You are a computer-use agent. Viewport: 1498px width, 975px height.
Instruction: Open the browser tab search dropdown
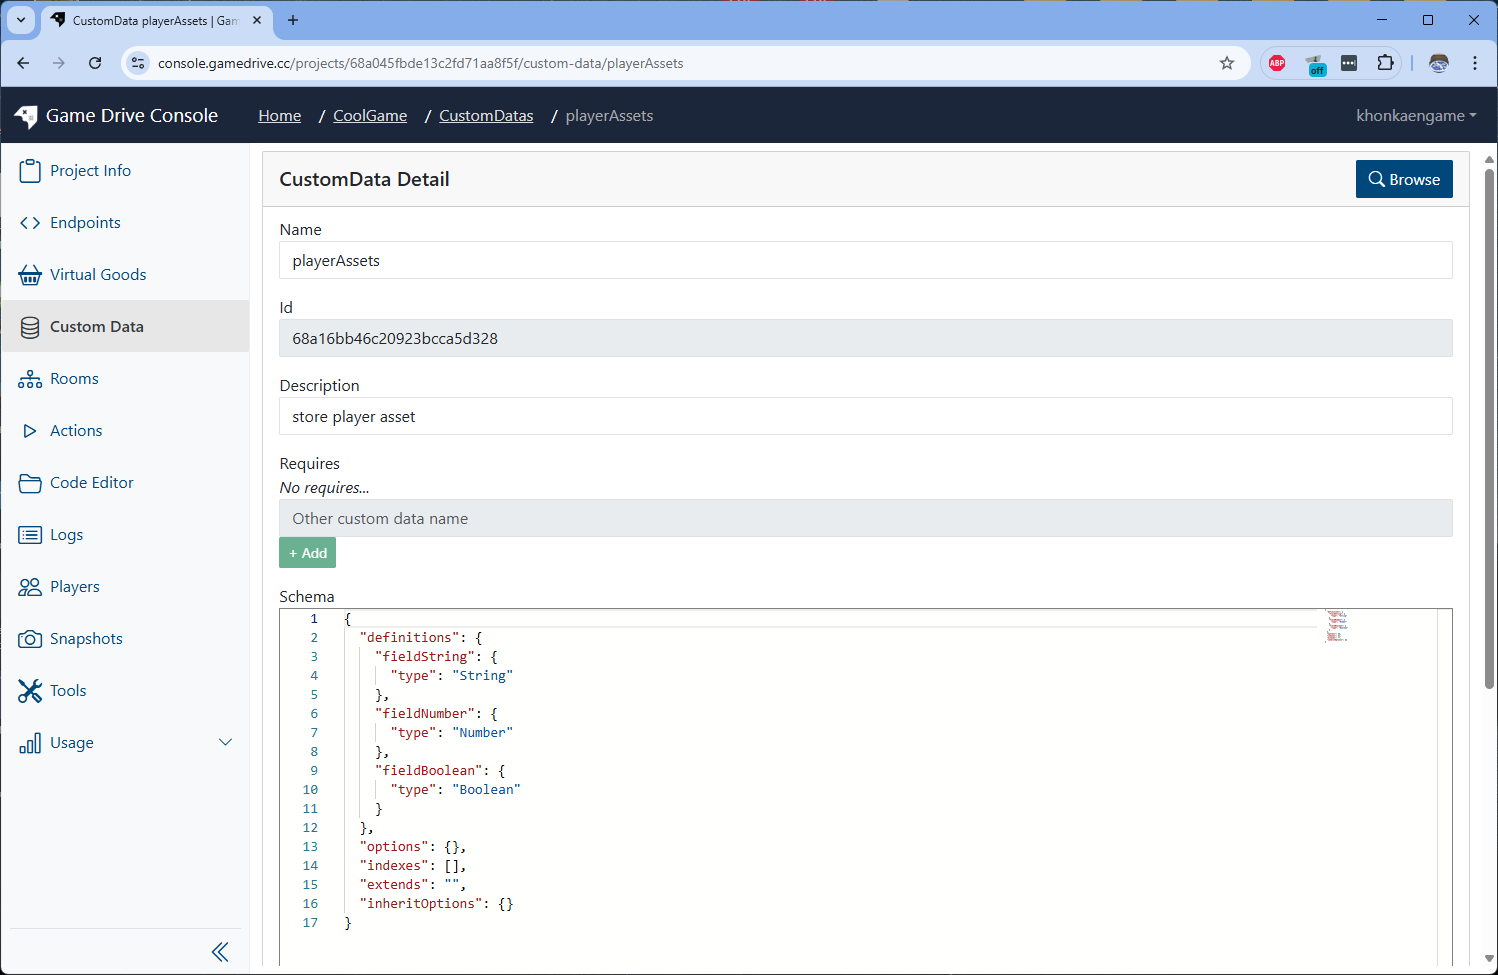pyautogui.click(x=21, y=20)
